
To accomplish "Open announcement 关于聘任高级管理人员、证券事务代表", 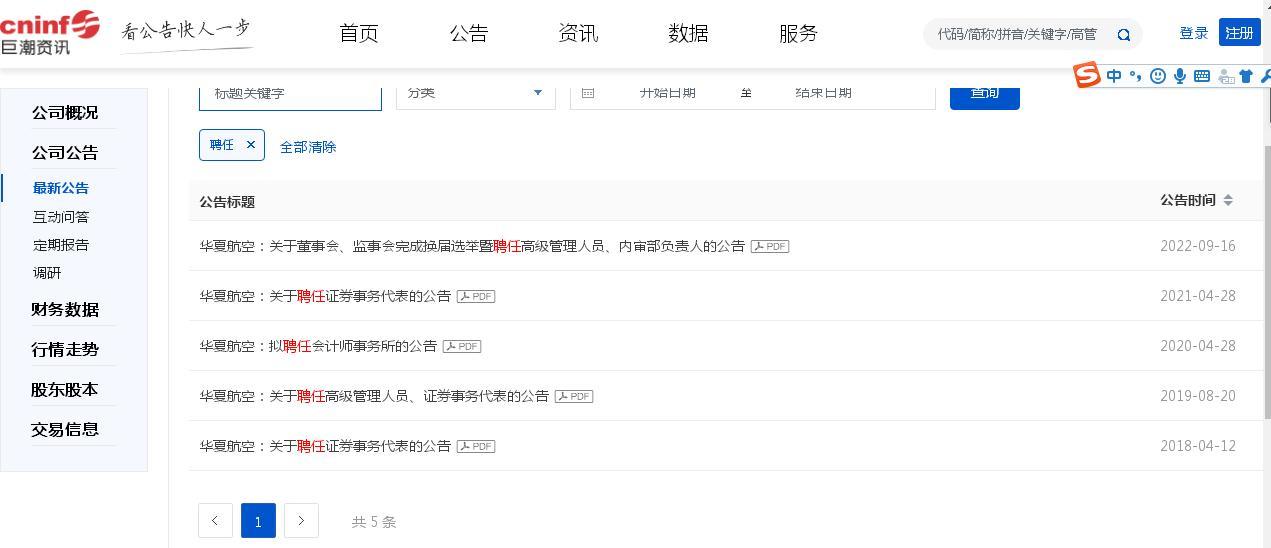I will pyautogui.click(x=374, y=396).
